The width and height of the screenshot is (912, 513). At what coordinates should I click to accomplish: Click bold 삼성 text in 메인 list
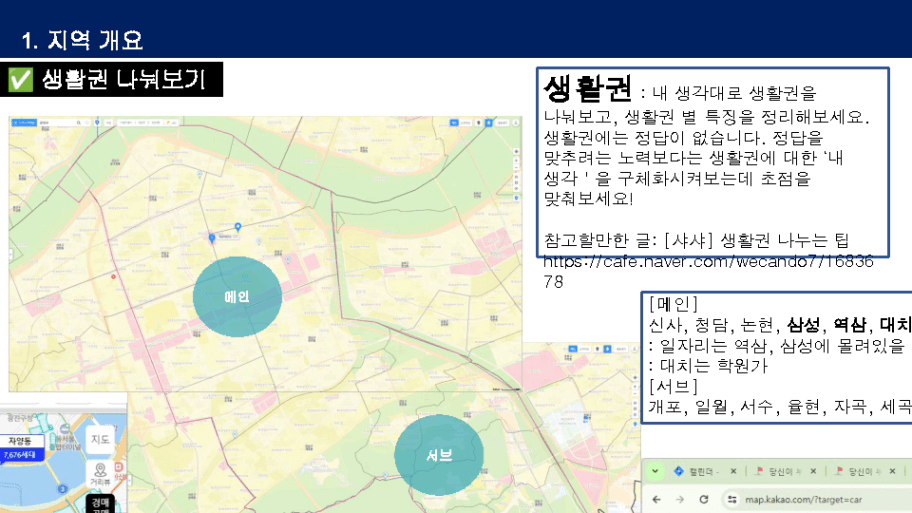(x=803, y=325)
